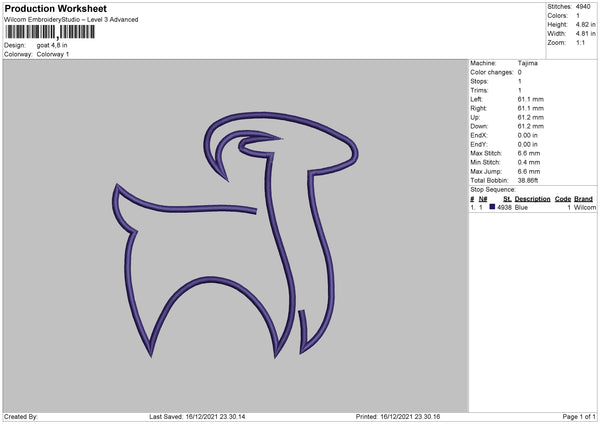The height and width of the screenshot is (424, 600).
Task: Click the Blue thread description
Action: tap(521, 207)
